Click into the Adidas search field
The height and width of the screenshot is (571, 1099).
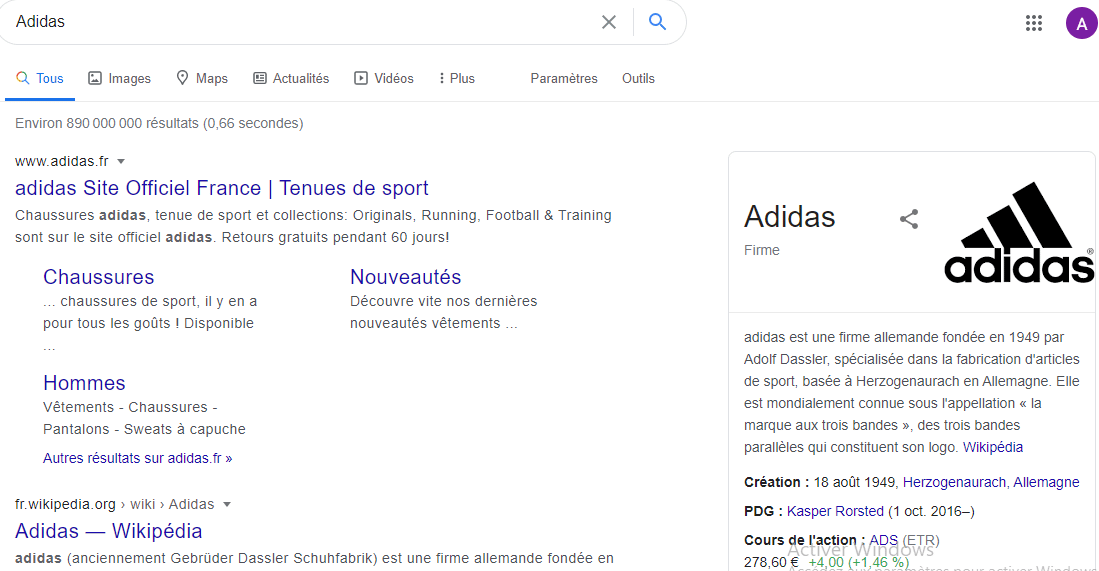click(x=301, y=22)
